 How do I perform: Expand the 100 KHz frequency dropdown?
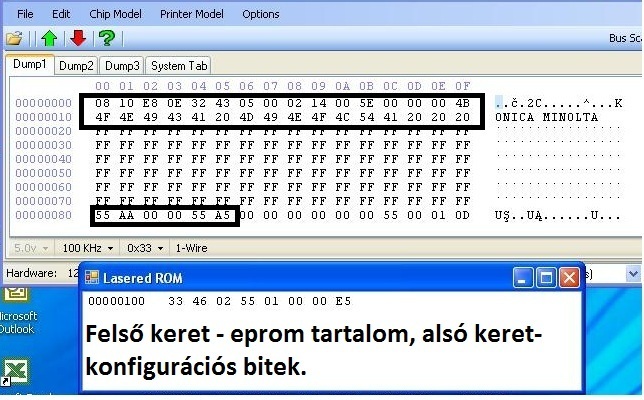[x=87, y=246]
